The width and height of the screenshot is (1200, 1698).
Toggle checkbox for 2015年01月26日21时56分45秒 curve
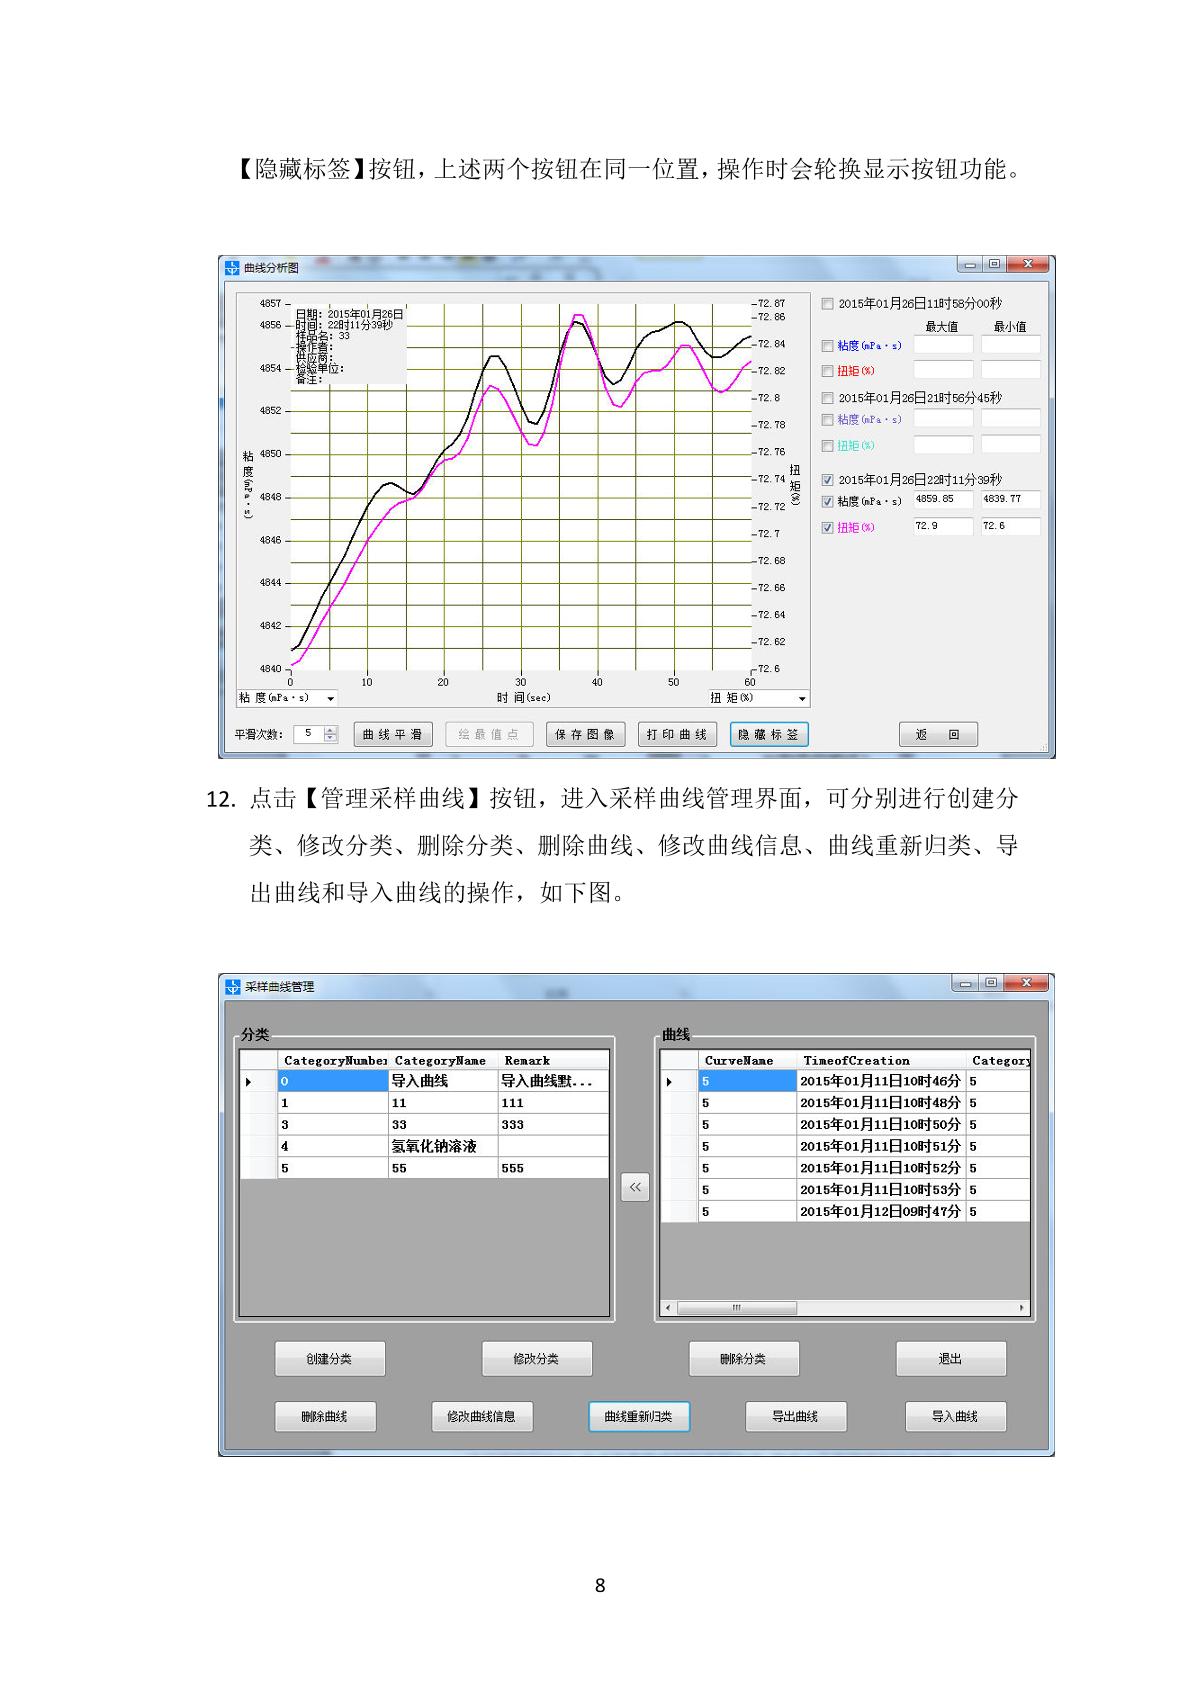pos(827,398)
